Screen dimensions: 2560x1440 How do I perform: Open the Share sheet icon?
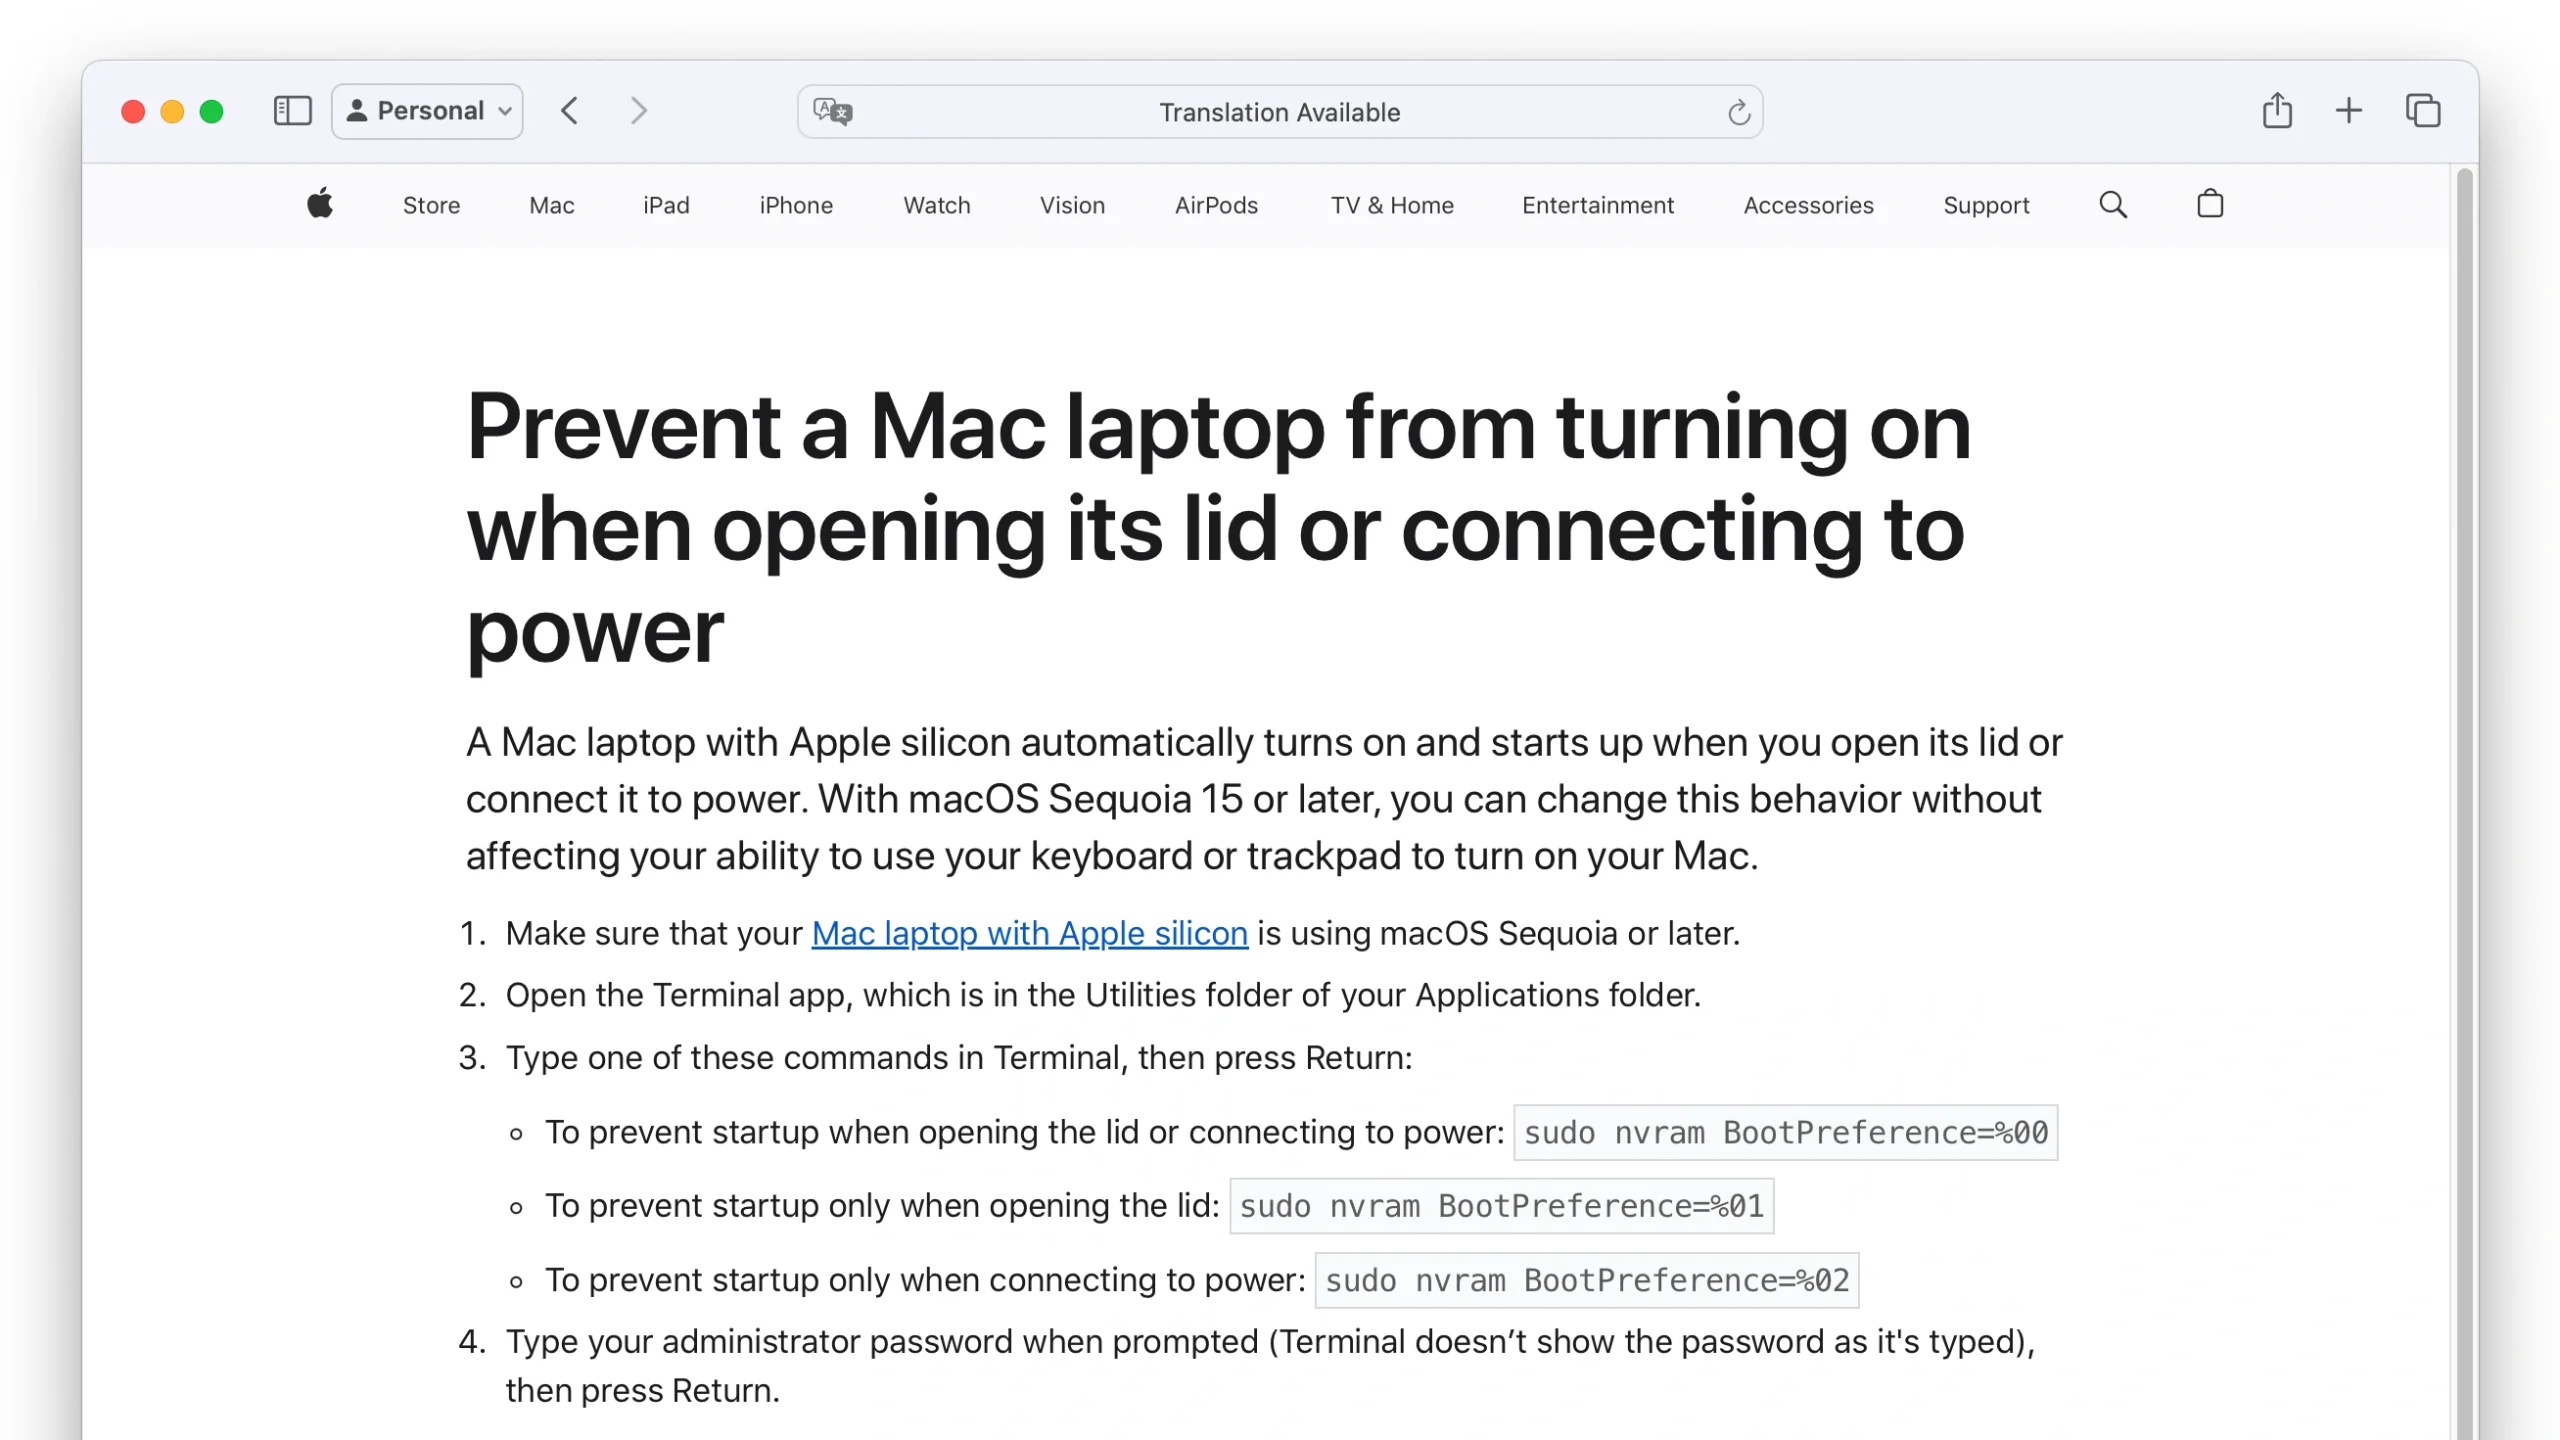2277,110
